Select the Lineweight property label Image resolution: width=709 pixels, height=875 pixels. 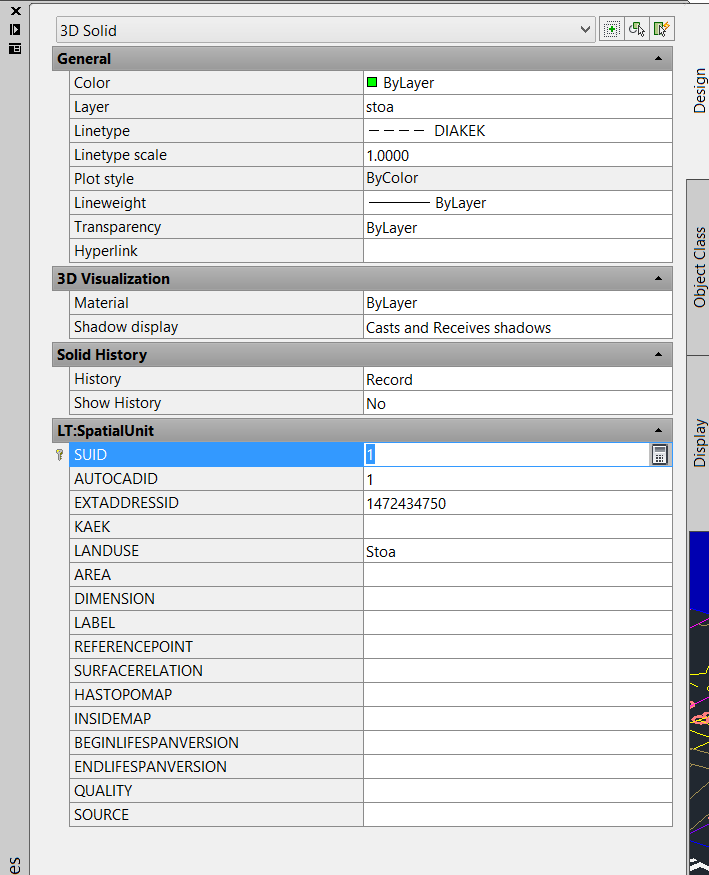[110, 203]
